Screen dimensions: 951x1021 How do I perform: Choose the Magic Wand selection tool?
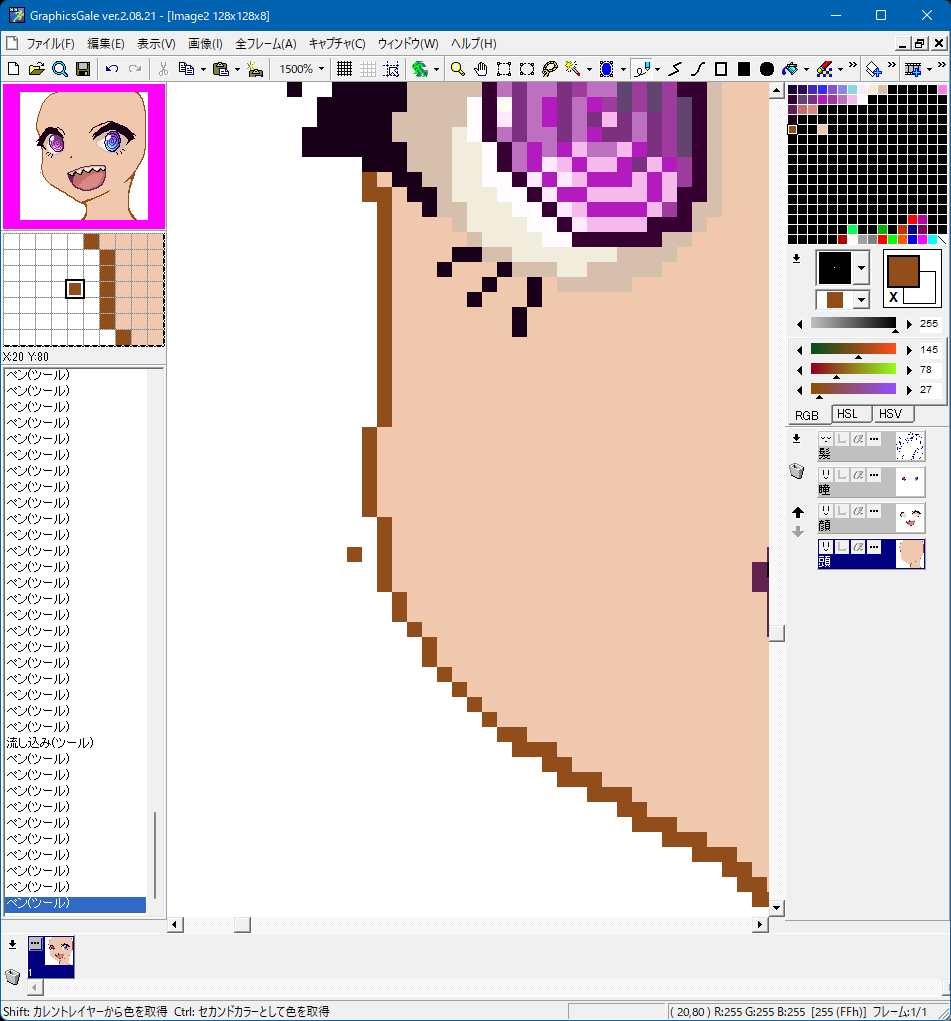(x=573, y=69)
